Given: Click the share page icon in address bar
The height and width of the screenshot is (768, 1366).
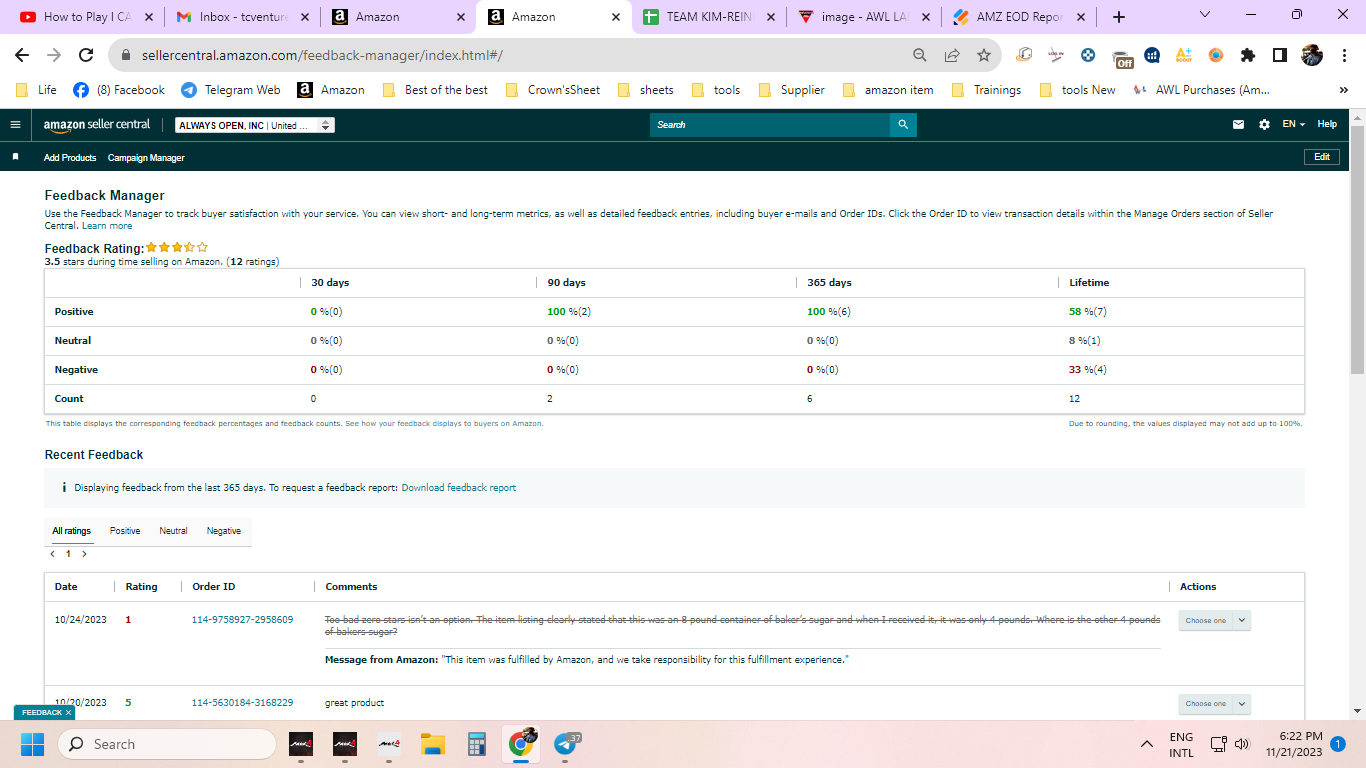Looking at the screenshot, I should pos(952,56).
